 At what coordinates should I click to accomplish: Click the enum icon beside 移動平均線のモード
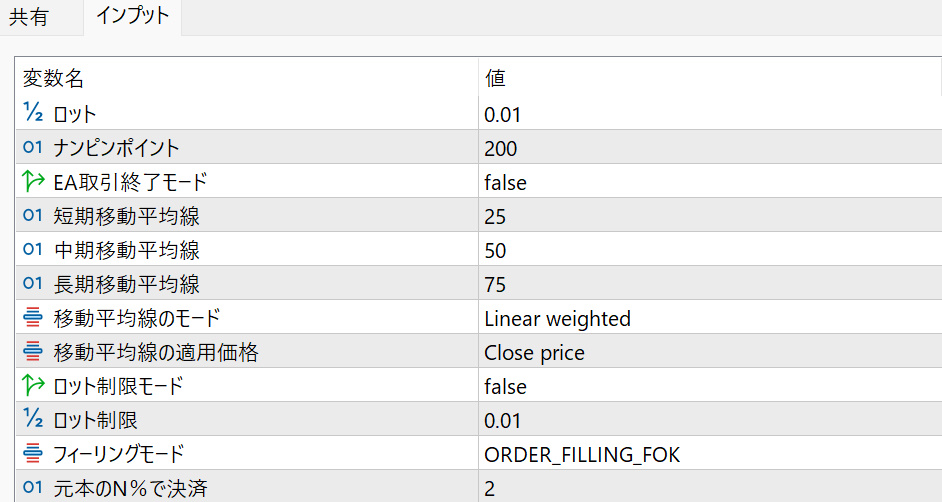coord(32,318)
